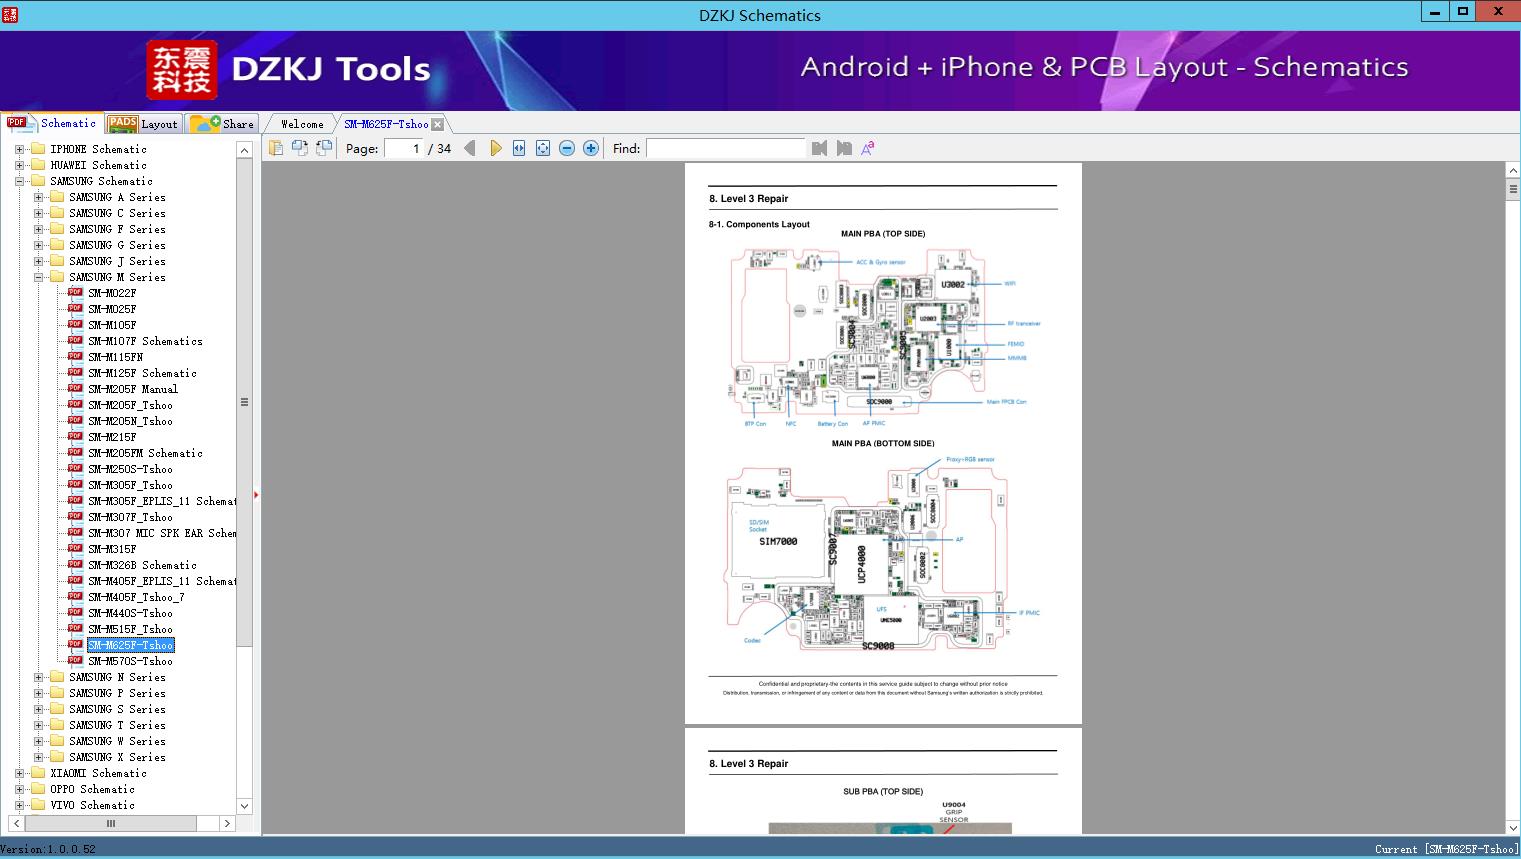Expand the IPHONE Schematic folder
Viewport: 1521px width, 859px height.
point(19,149)
